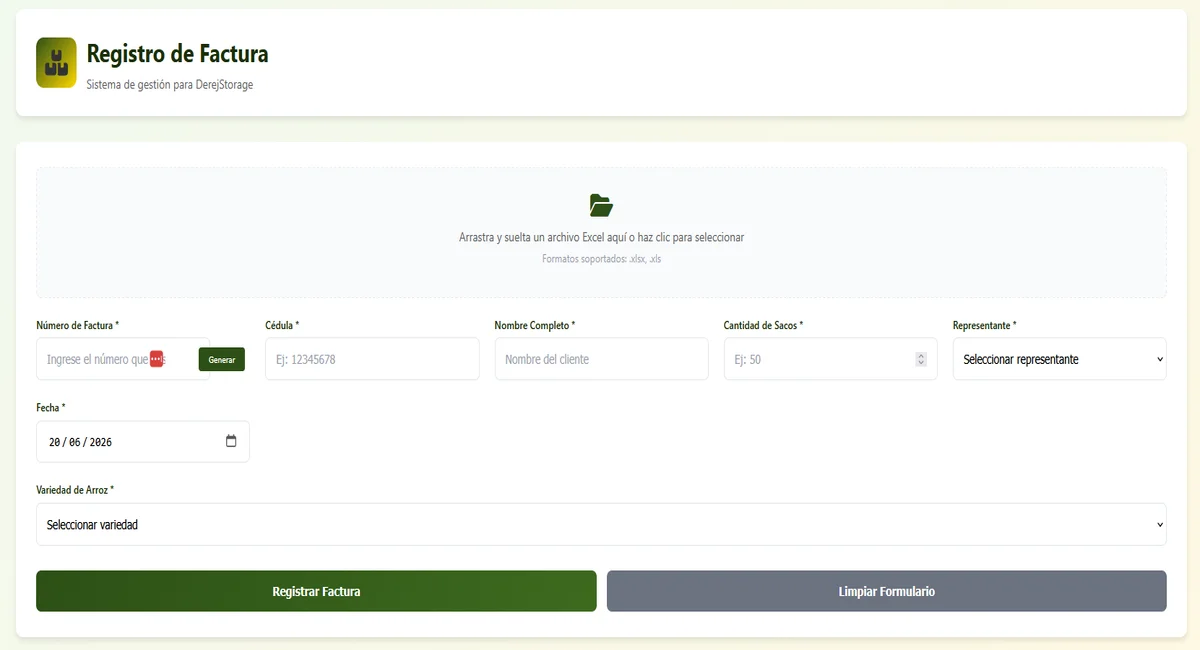
Task: Click the "Cantidad de Sacos *" label
Action: click(764, 326)
